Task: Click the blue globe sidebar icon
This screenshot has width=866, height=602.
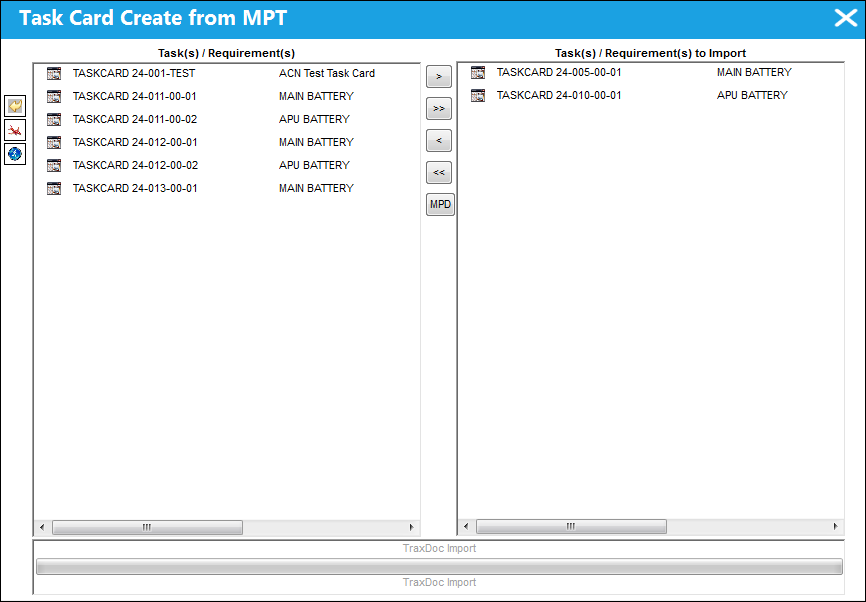Action: (x=15, y=154)
